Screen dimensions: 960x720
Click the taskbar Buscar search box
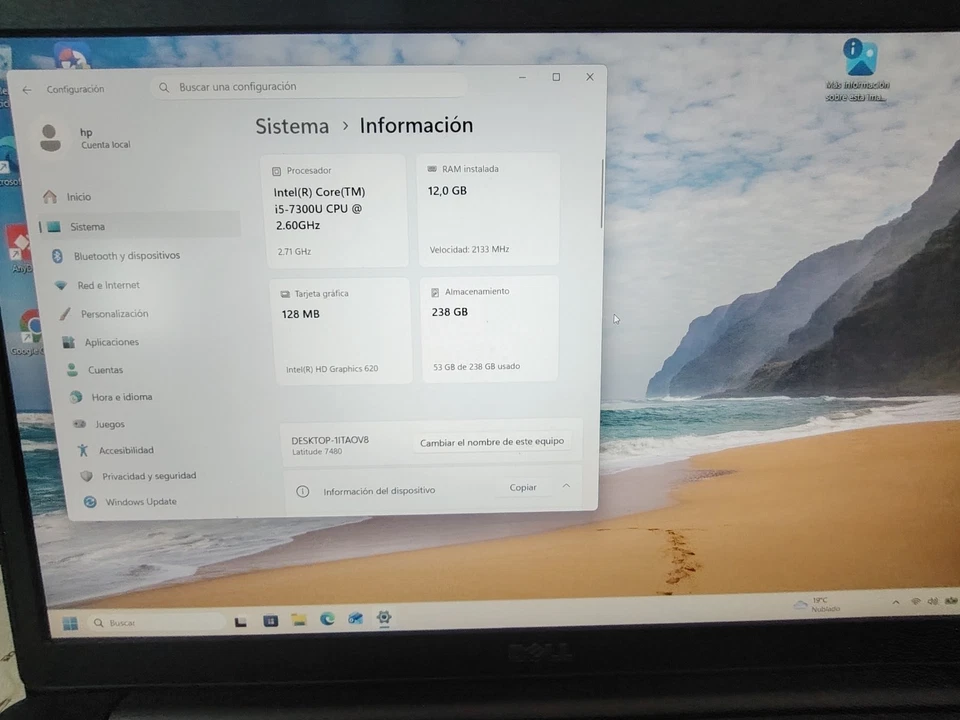(157, 623)
